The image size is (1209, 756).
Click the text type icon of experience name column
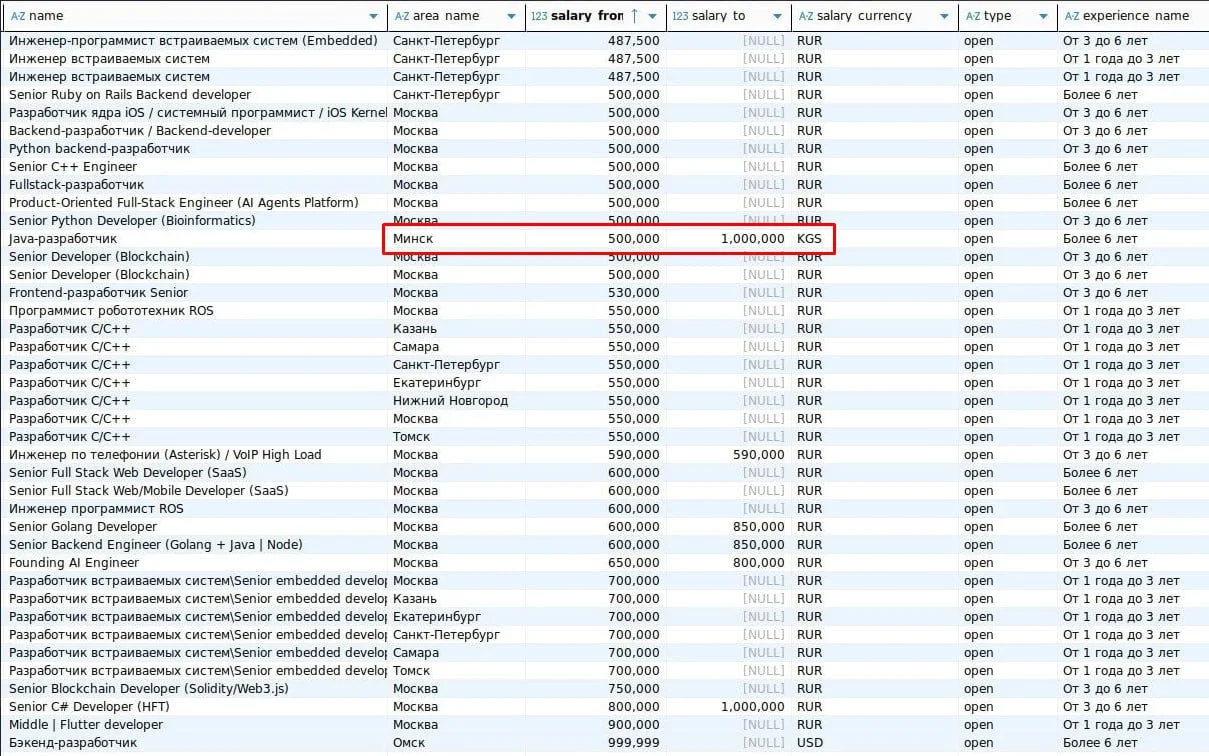(1071, 16)
